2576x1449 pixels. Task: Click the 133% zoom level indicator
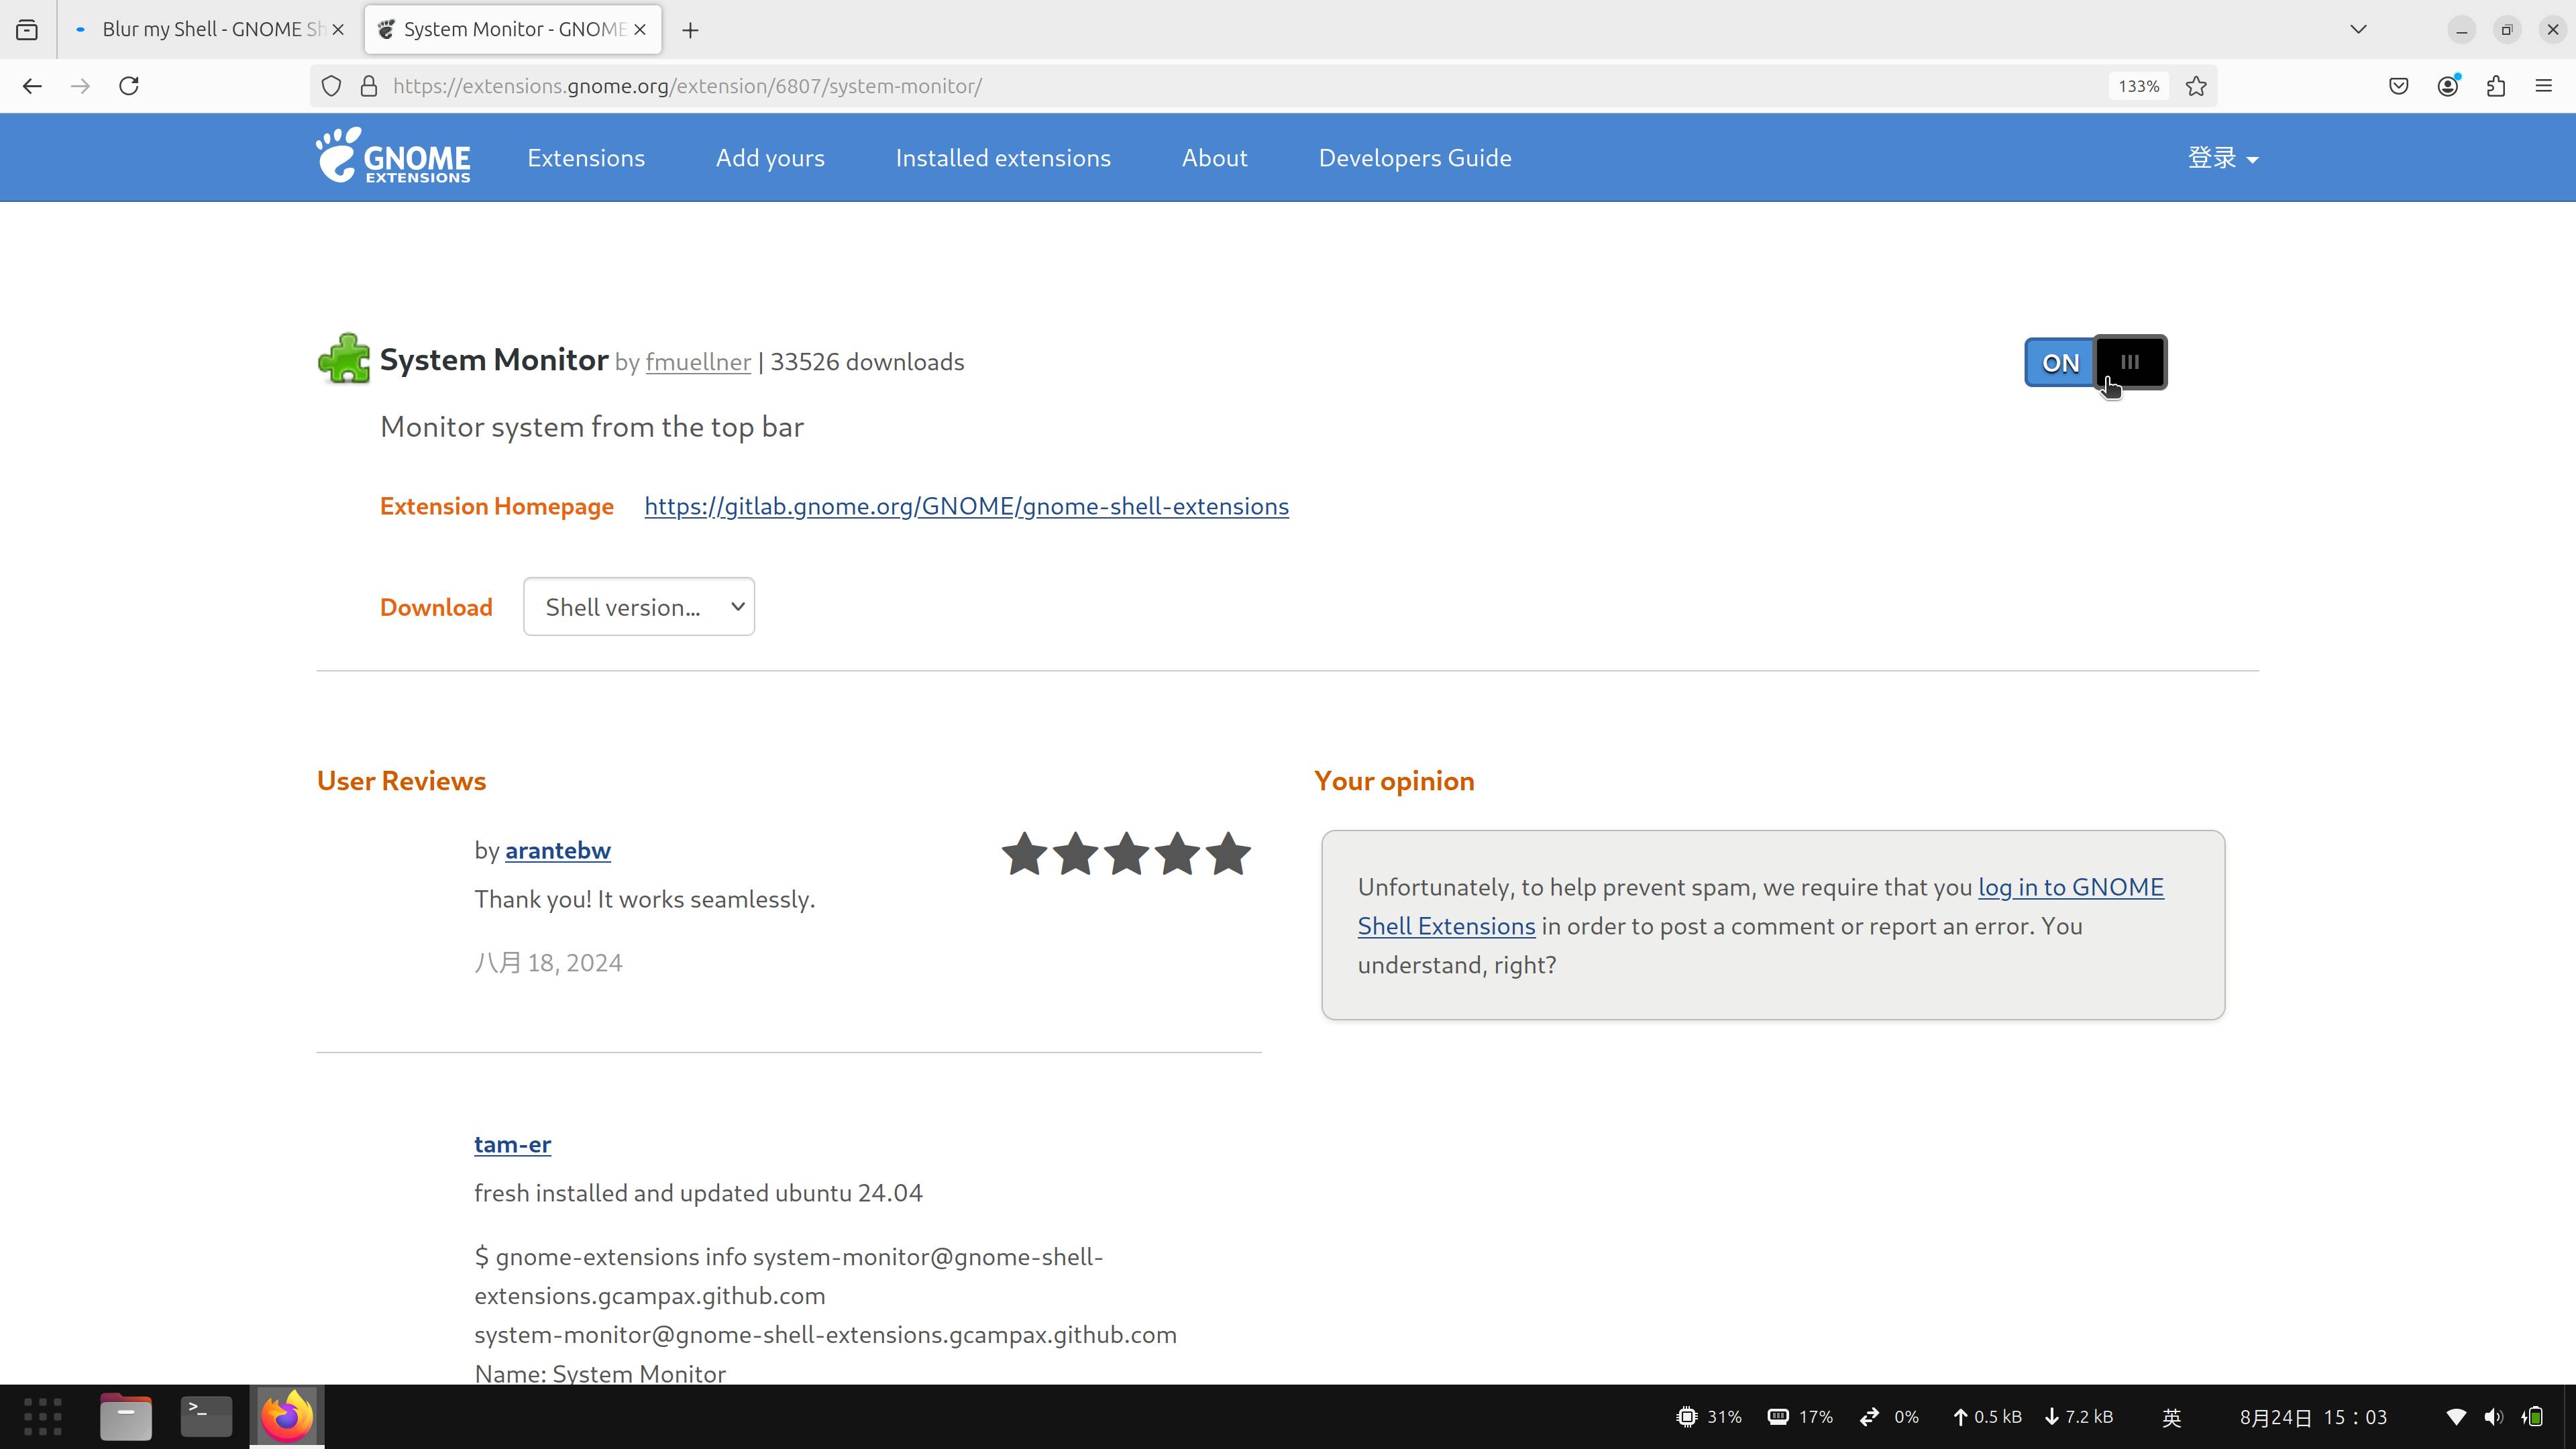coord(2139,86)
